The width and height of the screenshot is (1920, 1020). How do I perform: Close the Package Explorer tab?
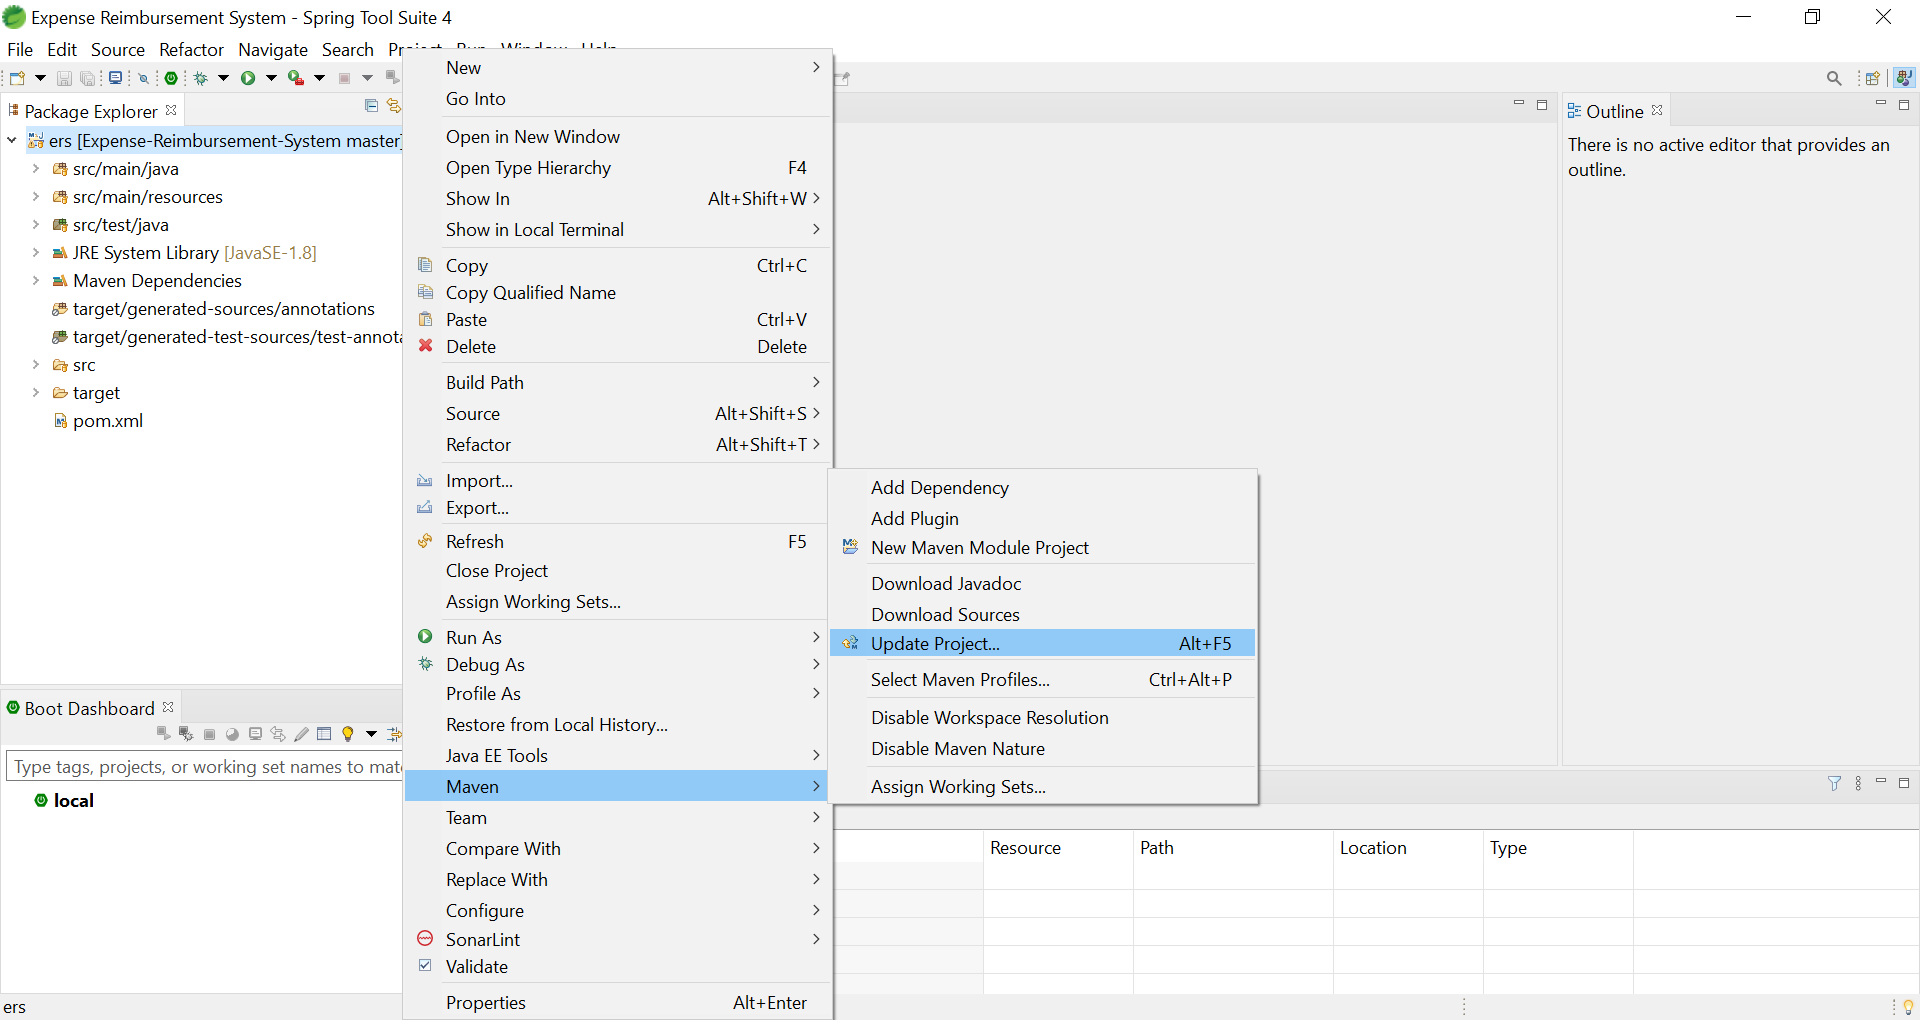(171, 110)
